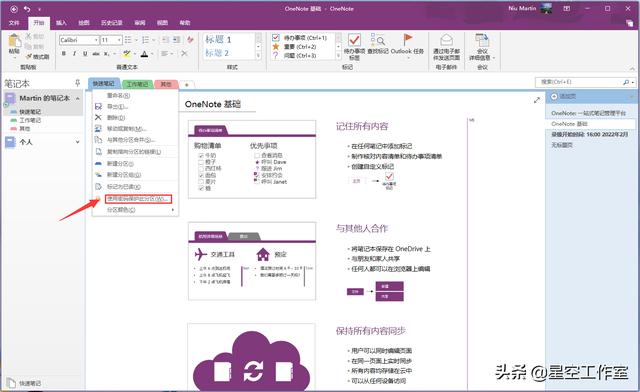Apply Italic formatting
Viewport: 640px width, 392px height.
(x=74, y=53)
